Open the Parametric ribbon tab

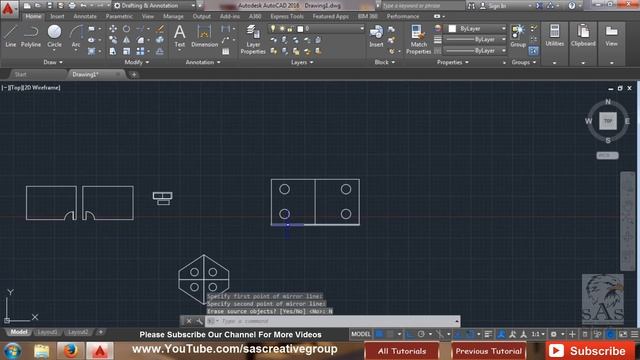coord(119,16)
